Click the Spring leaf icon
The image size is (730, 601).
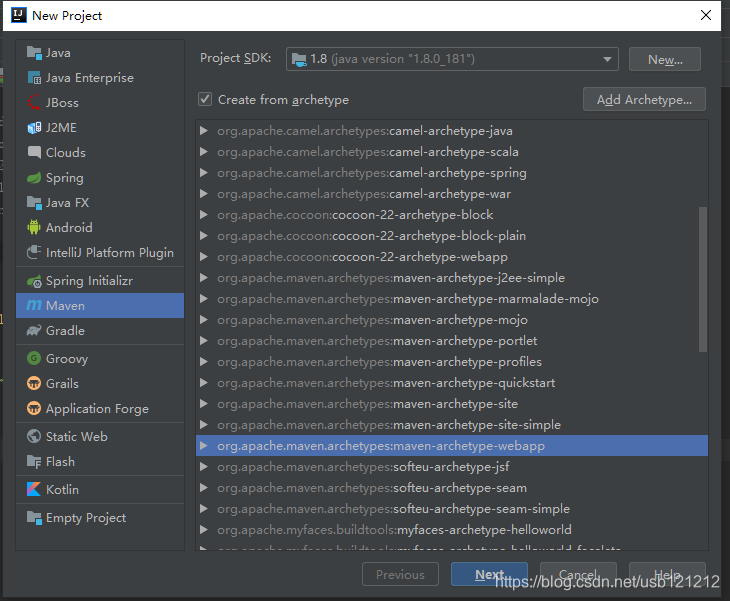pyautogui.click(x=34, y=177)
